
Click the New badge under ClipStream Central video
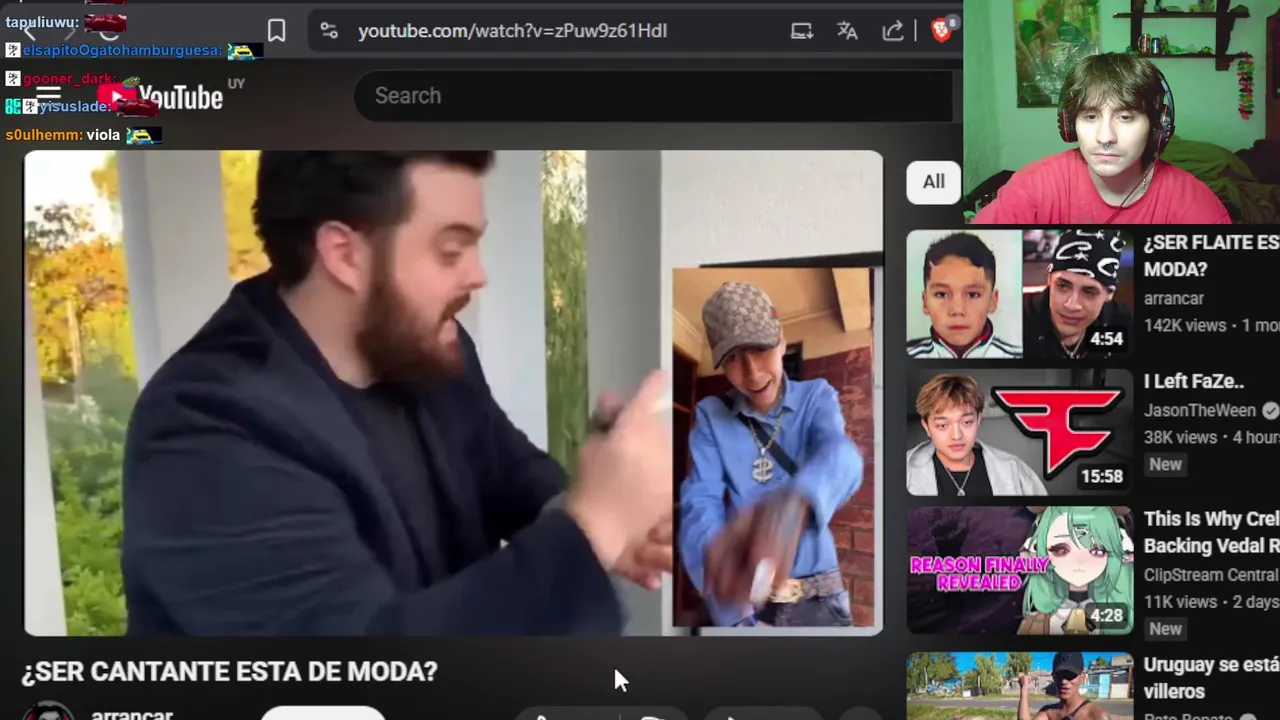click(x=1165, y=629)
